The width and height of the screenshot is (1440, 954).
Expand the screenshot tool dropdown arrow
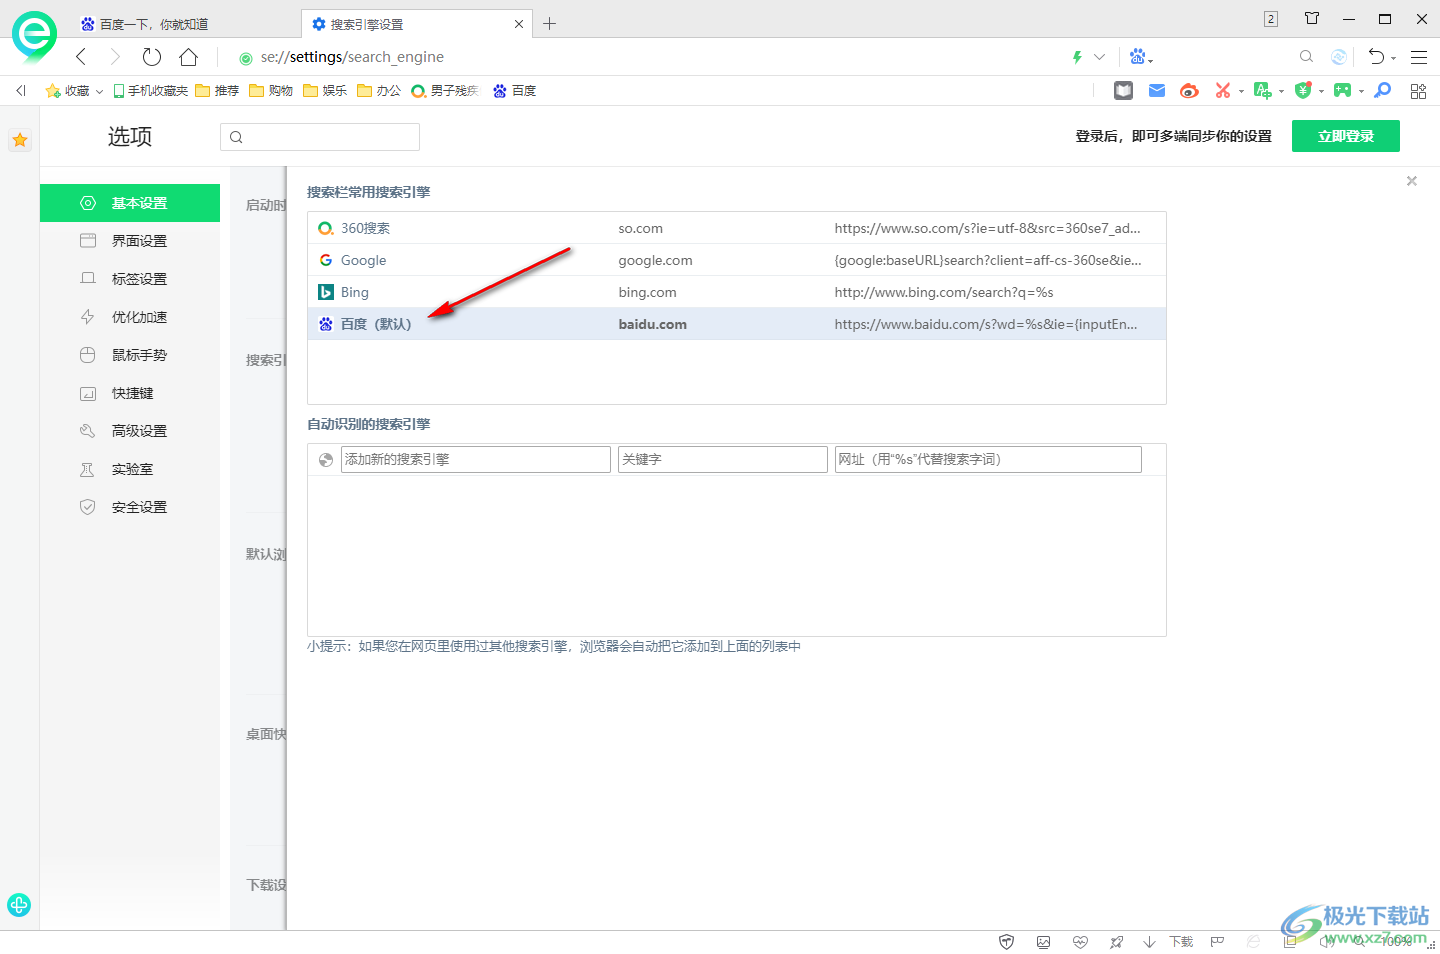tap(1241, 92)
